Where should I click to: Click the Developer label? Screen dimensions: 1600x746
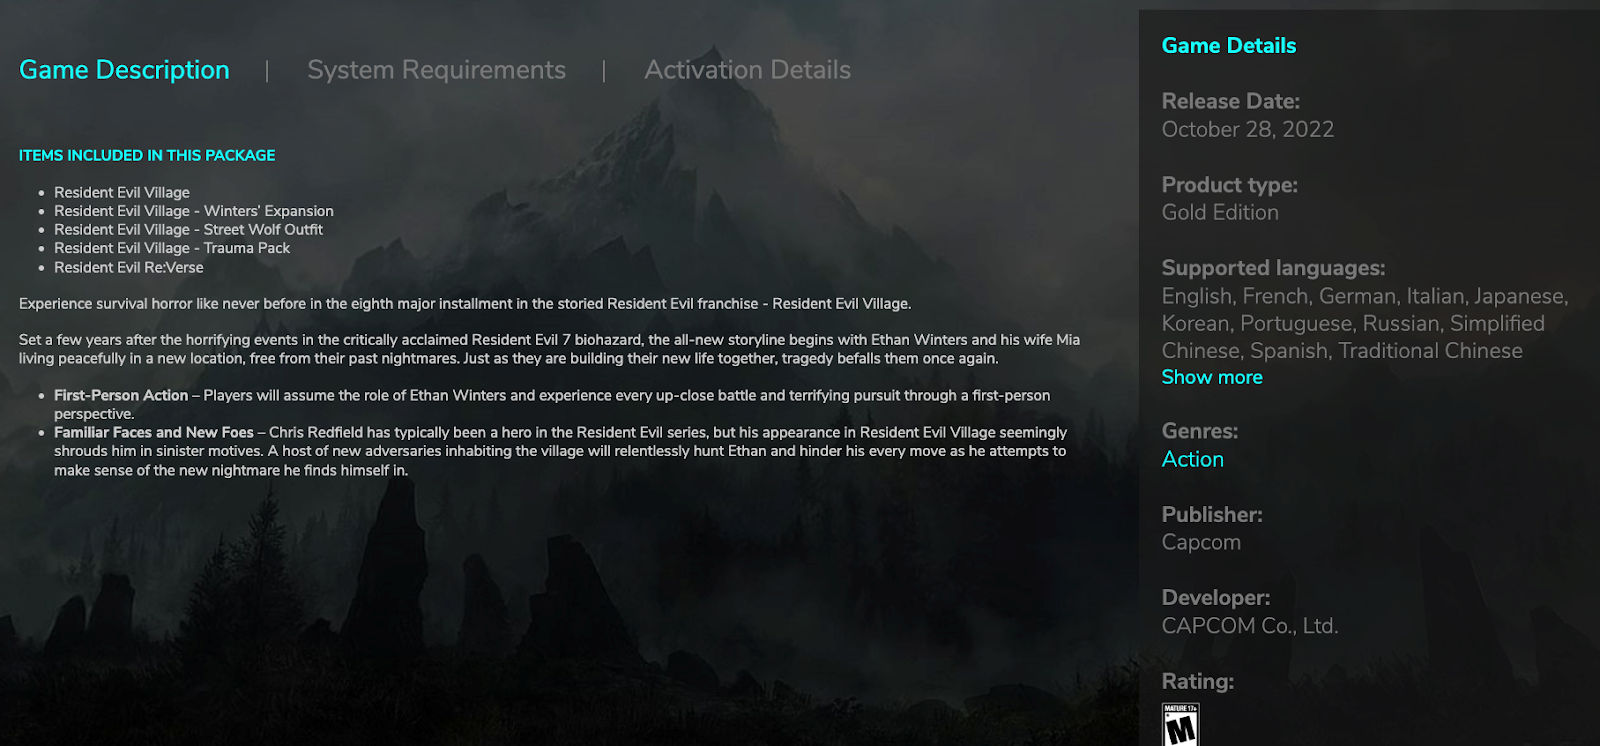[1215, 597]
